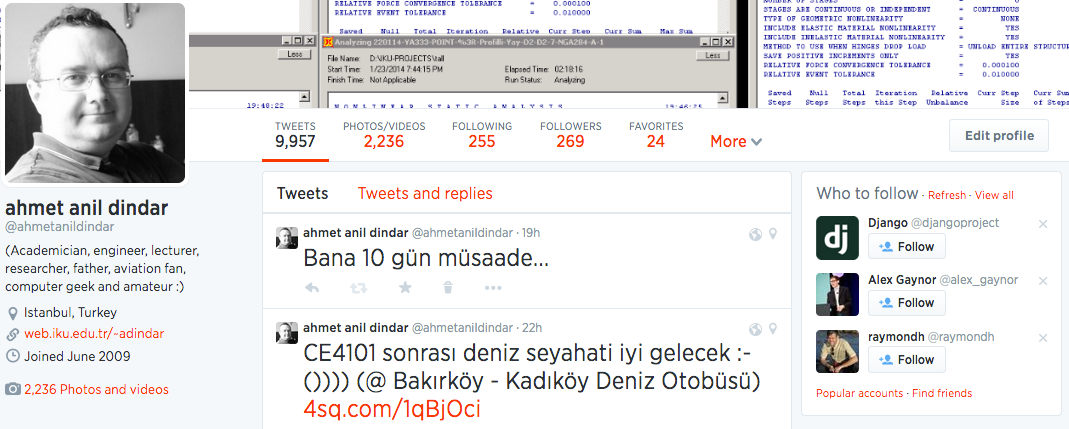Follow Alex Gaynor
Screen dimensions: 1069x429
[907, 303]
